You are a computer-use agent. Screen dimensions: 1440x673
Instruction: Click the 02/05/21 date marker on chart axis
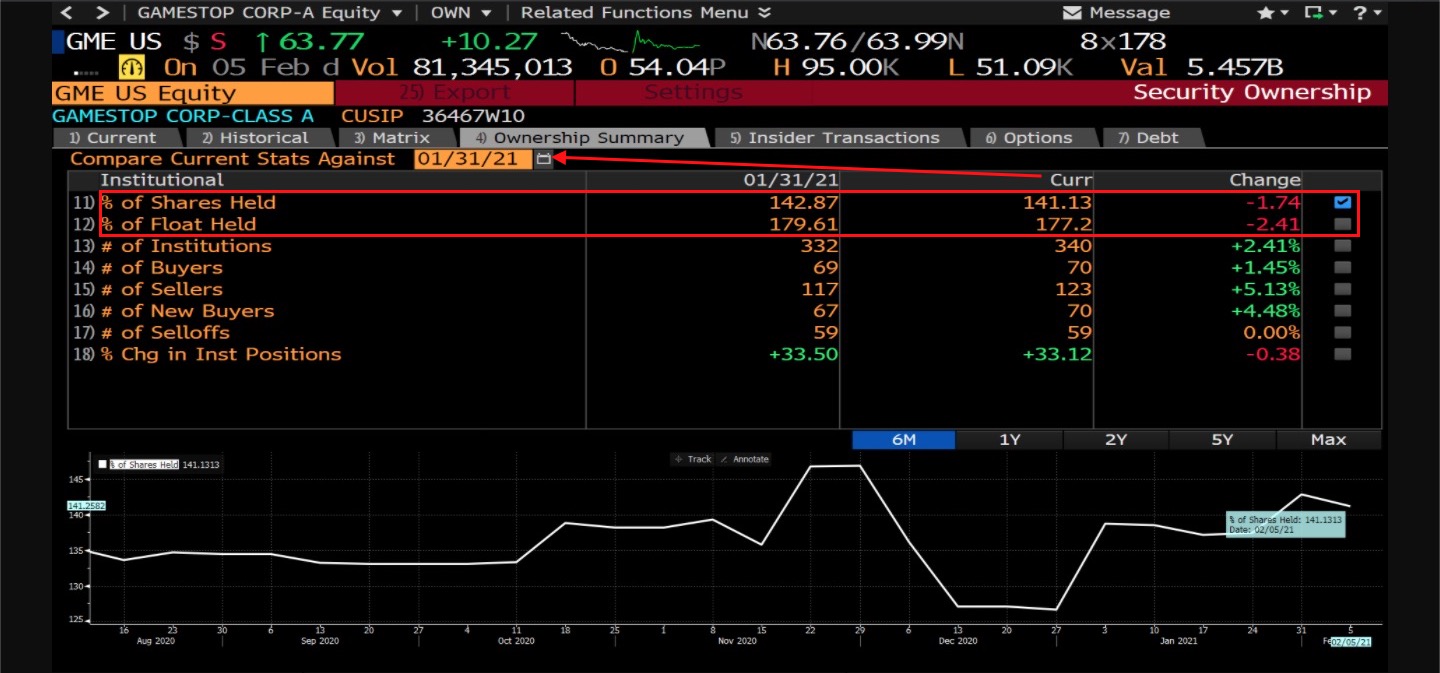click(1352, 641)
